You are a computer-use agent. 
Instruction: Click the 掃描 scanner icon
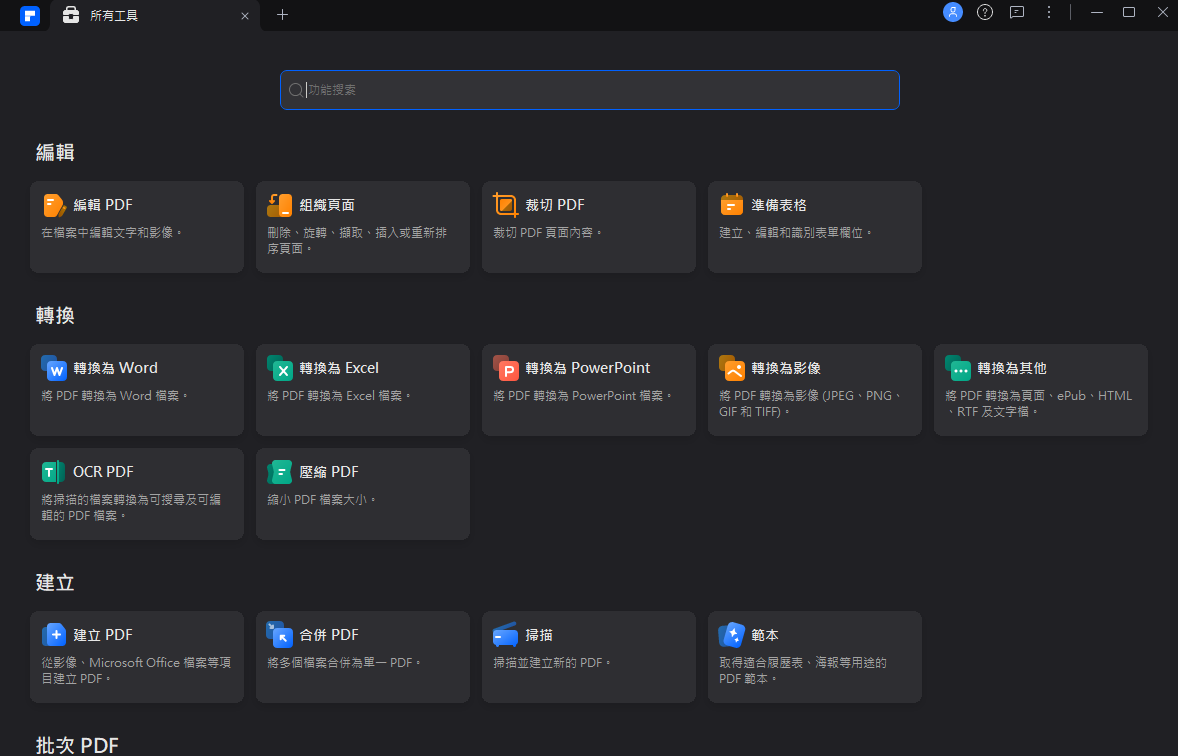506,635
